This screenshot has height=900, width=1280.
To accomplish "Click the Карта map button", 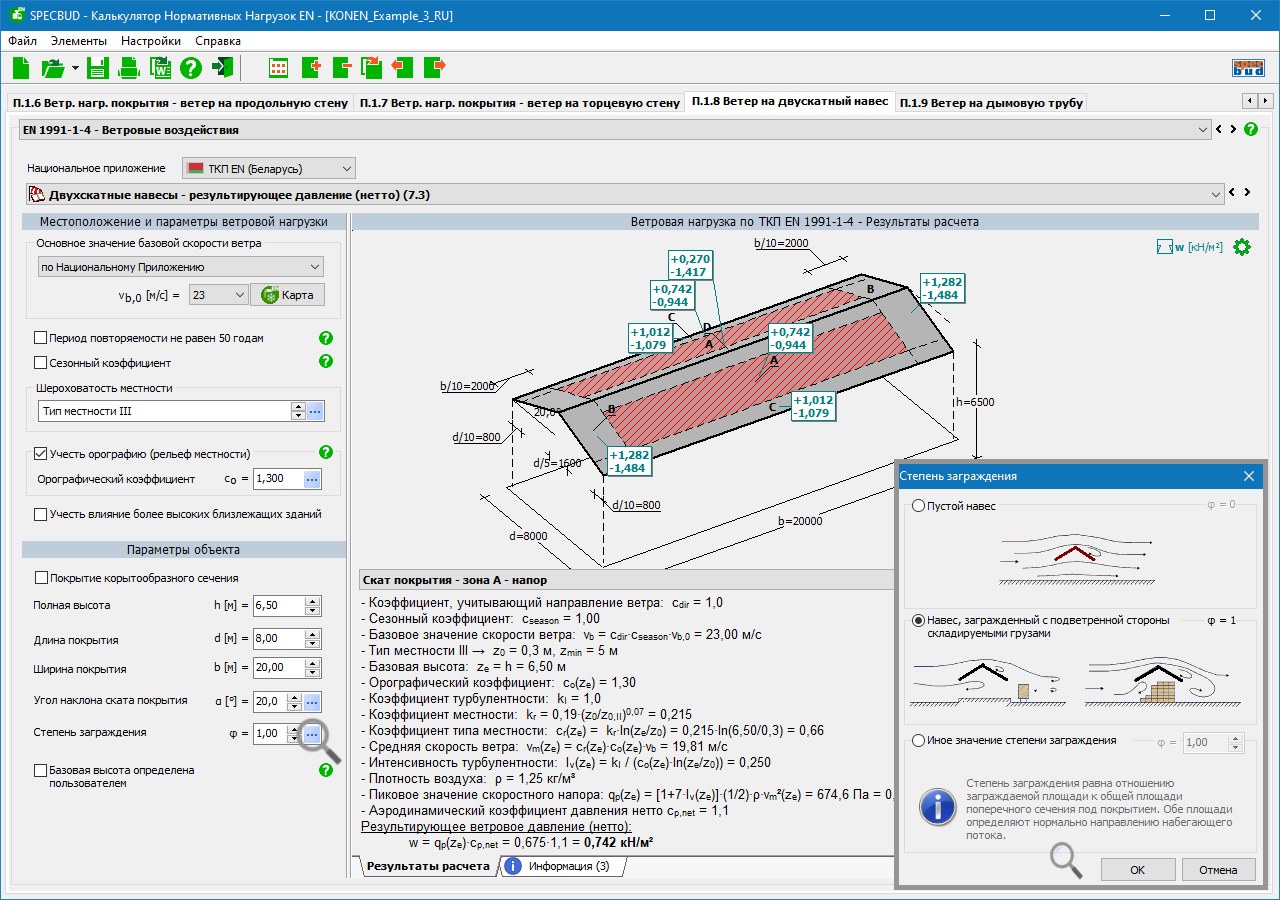I will click(287, 295).
